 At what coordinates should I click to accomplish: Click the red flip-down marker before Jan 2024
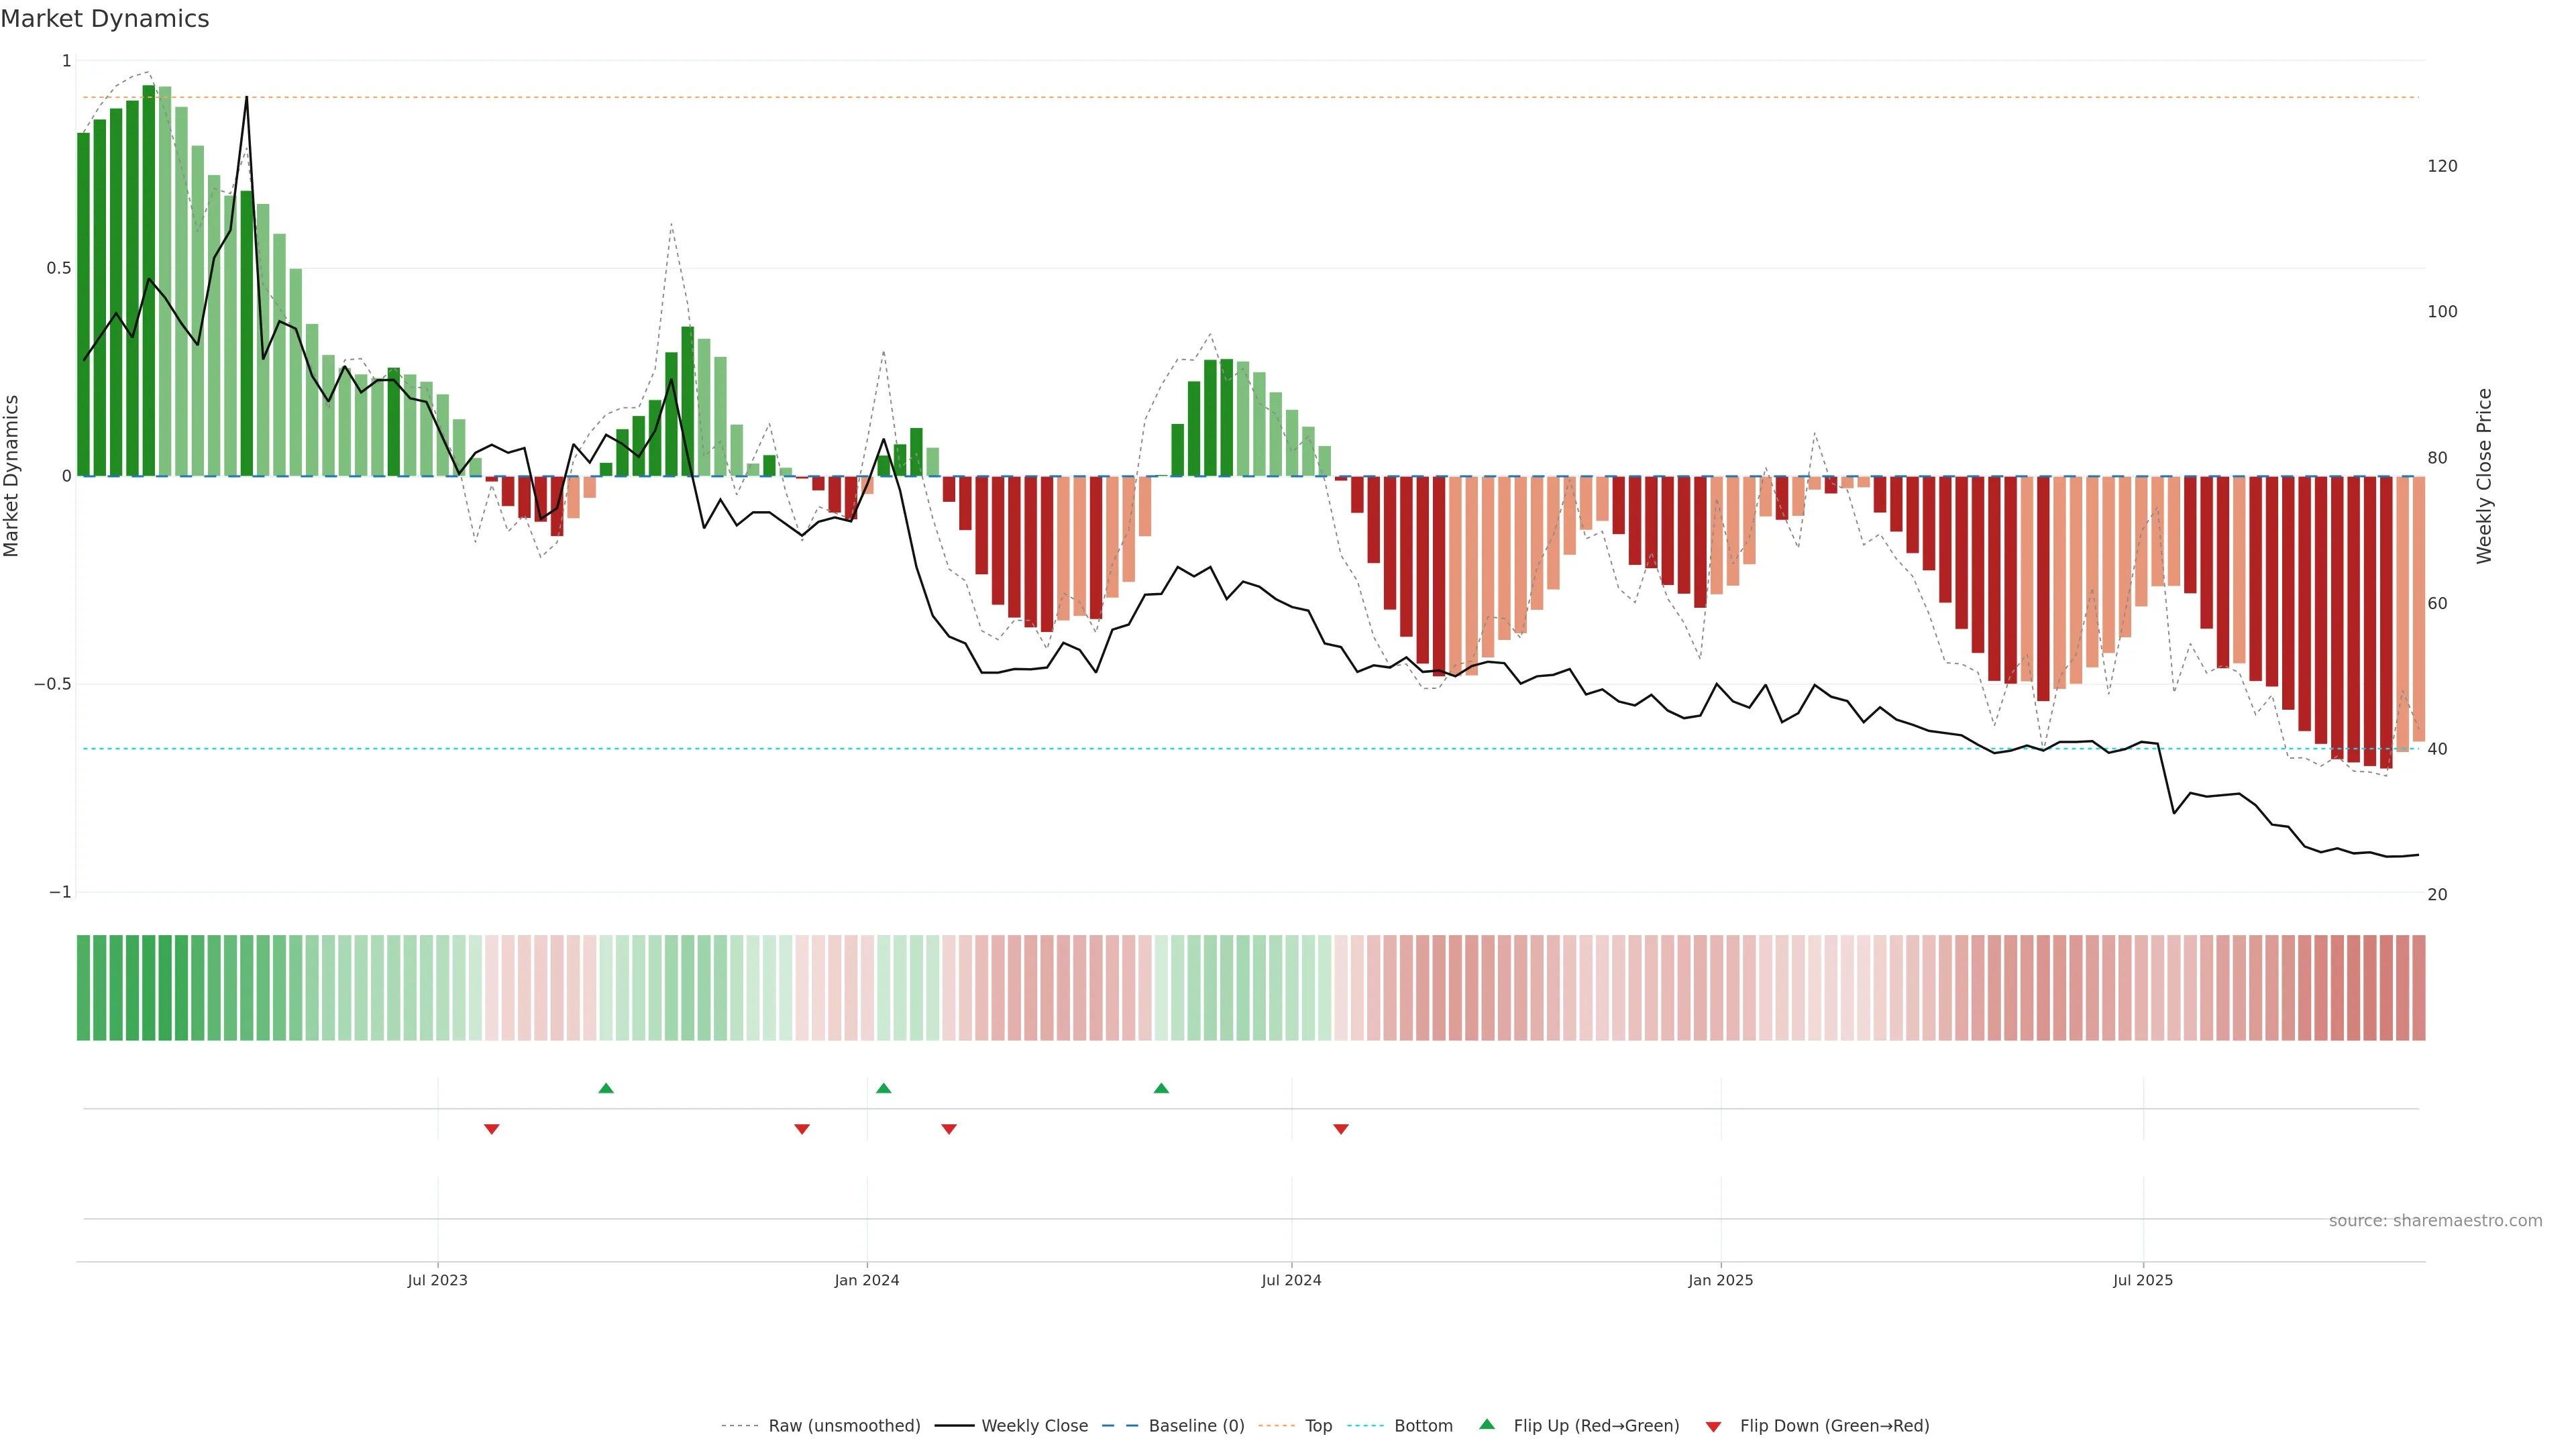801,1129
